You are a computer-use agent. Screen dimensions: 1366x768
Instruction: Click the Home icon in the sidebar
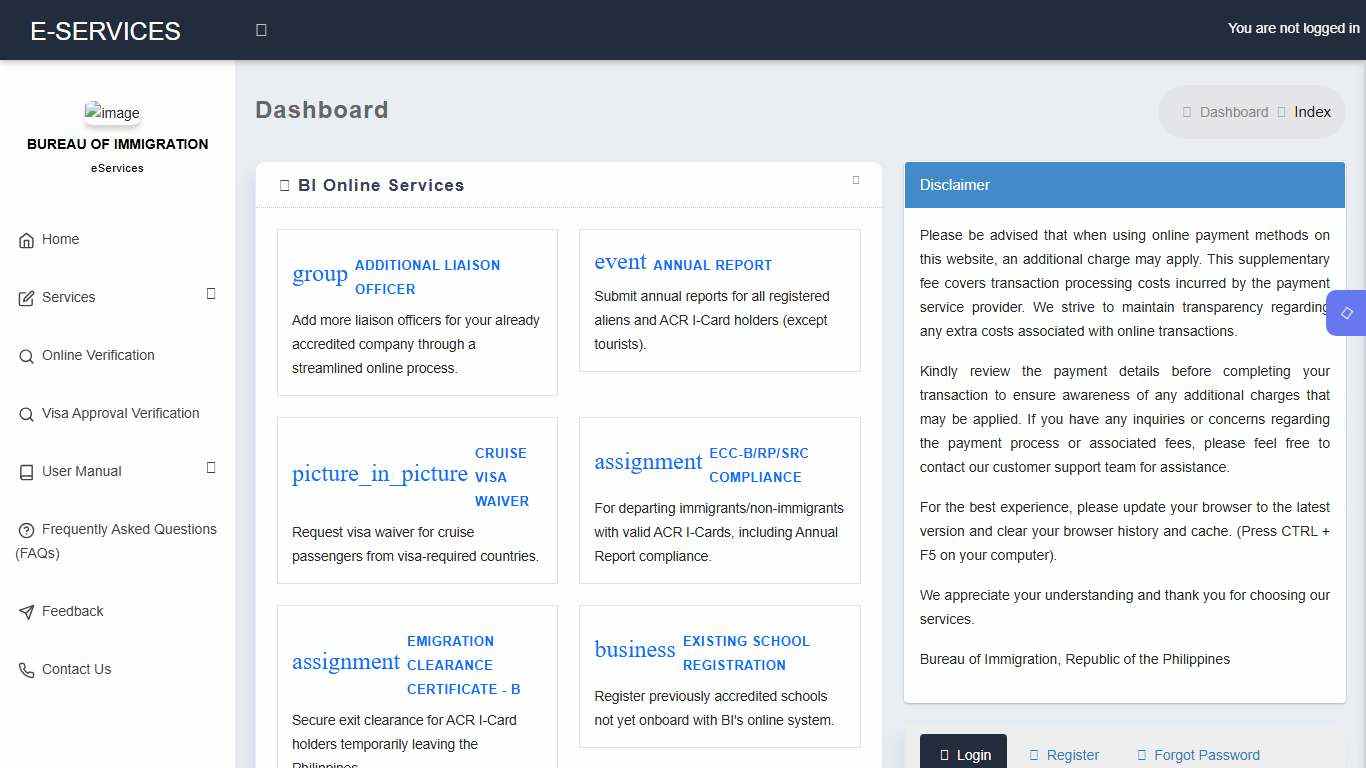click(26, 240)
